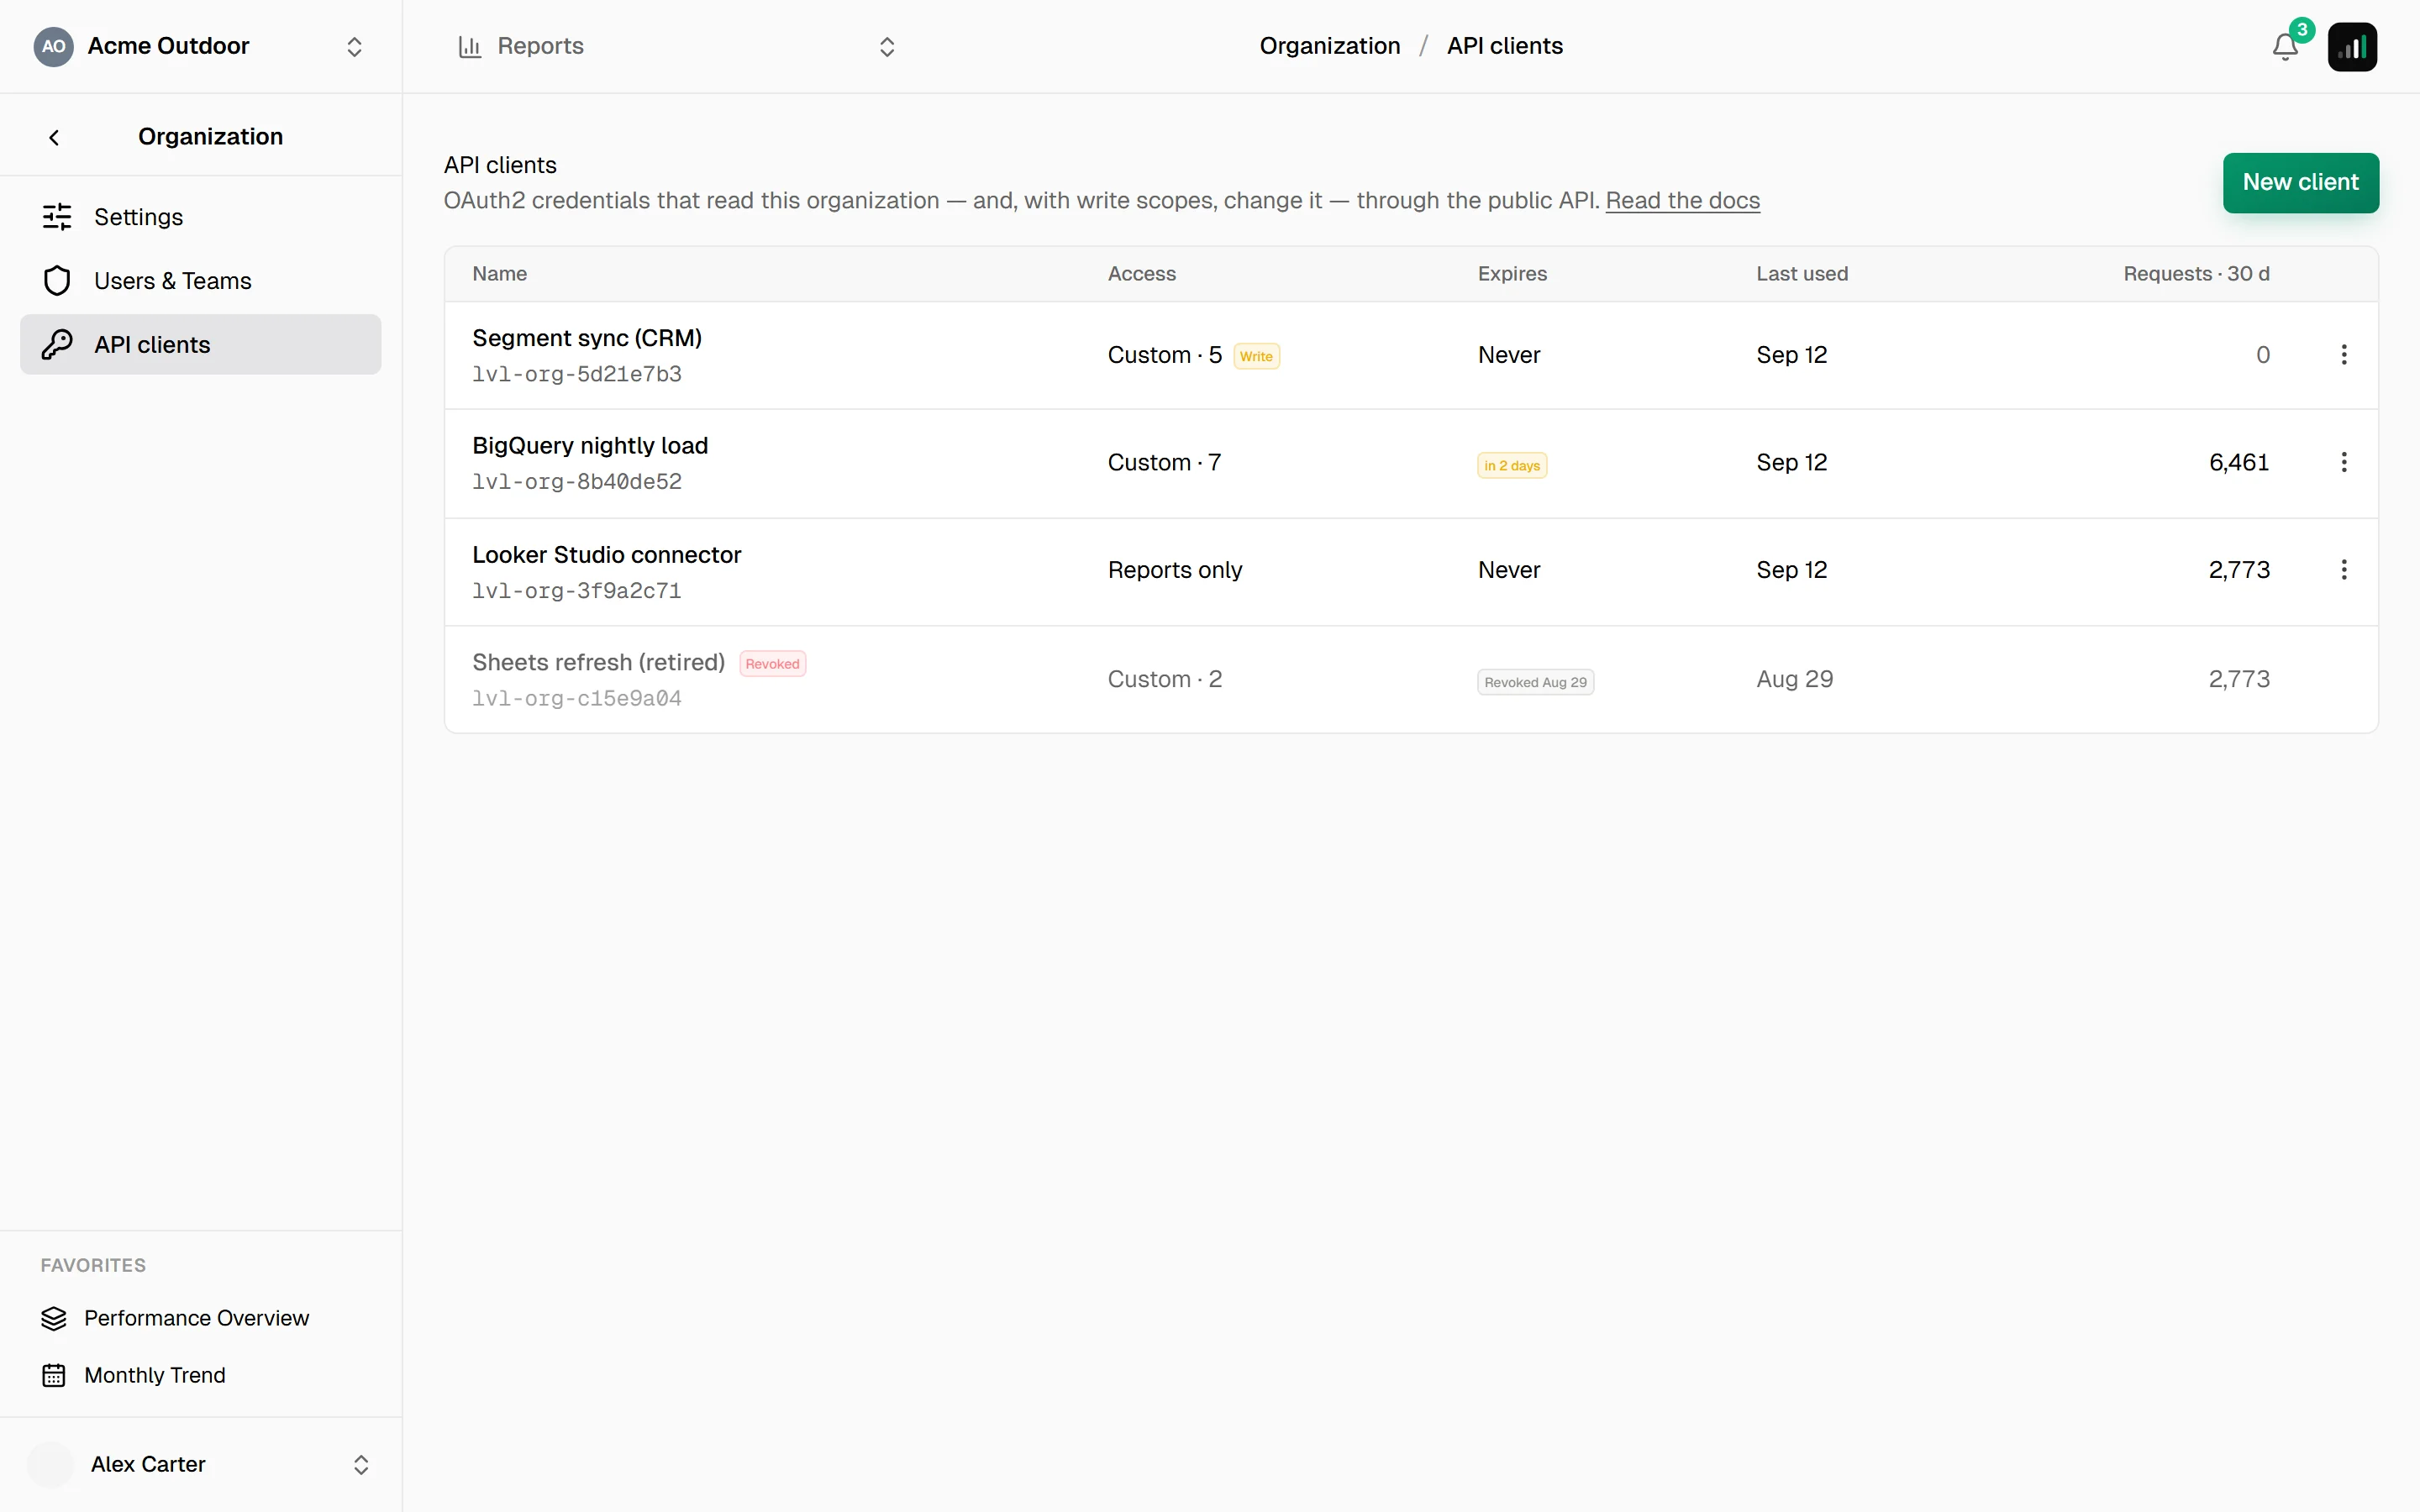Click the AO organization avatar
This screenshot has width=2420, height=1512.
54,46
